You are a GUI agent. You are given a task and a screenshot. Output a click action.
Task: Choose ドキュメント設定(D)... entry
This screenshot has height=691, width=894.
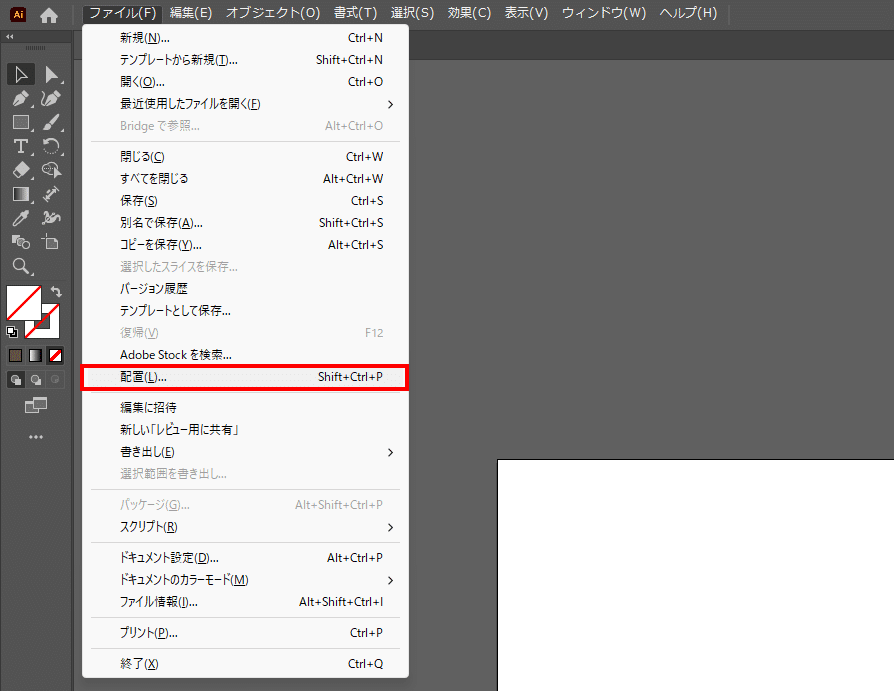click(245, 558)
